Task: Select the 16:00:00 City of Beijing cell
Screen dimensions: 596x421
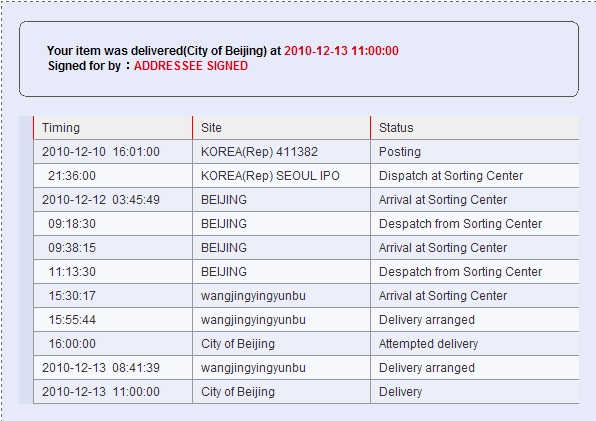Action: (x=281, y=344)
